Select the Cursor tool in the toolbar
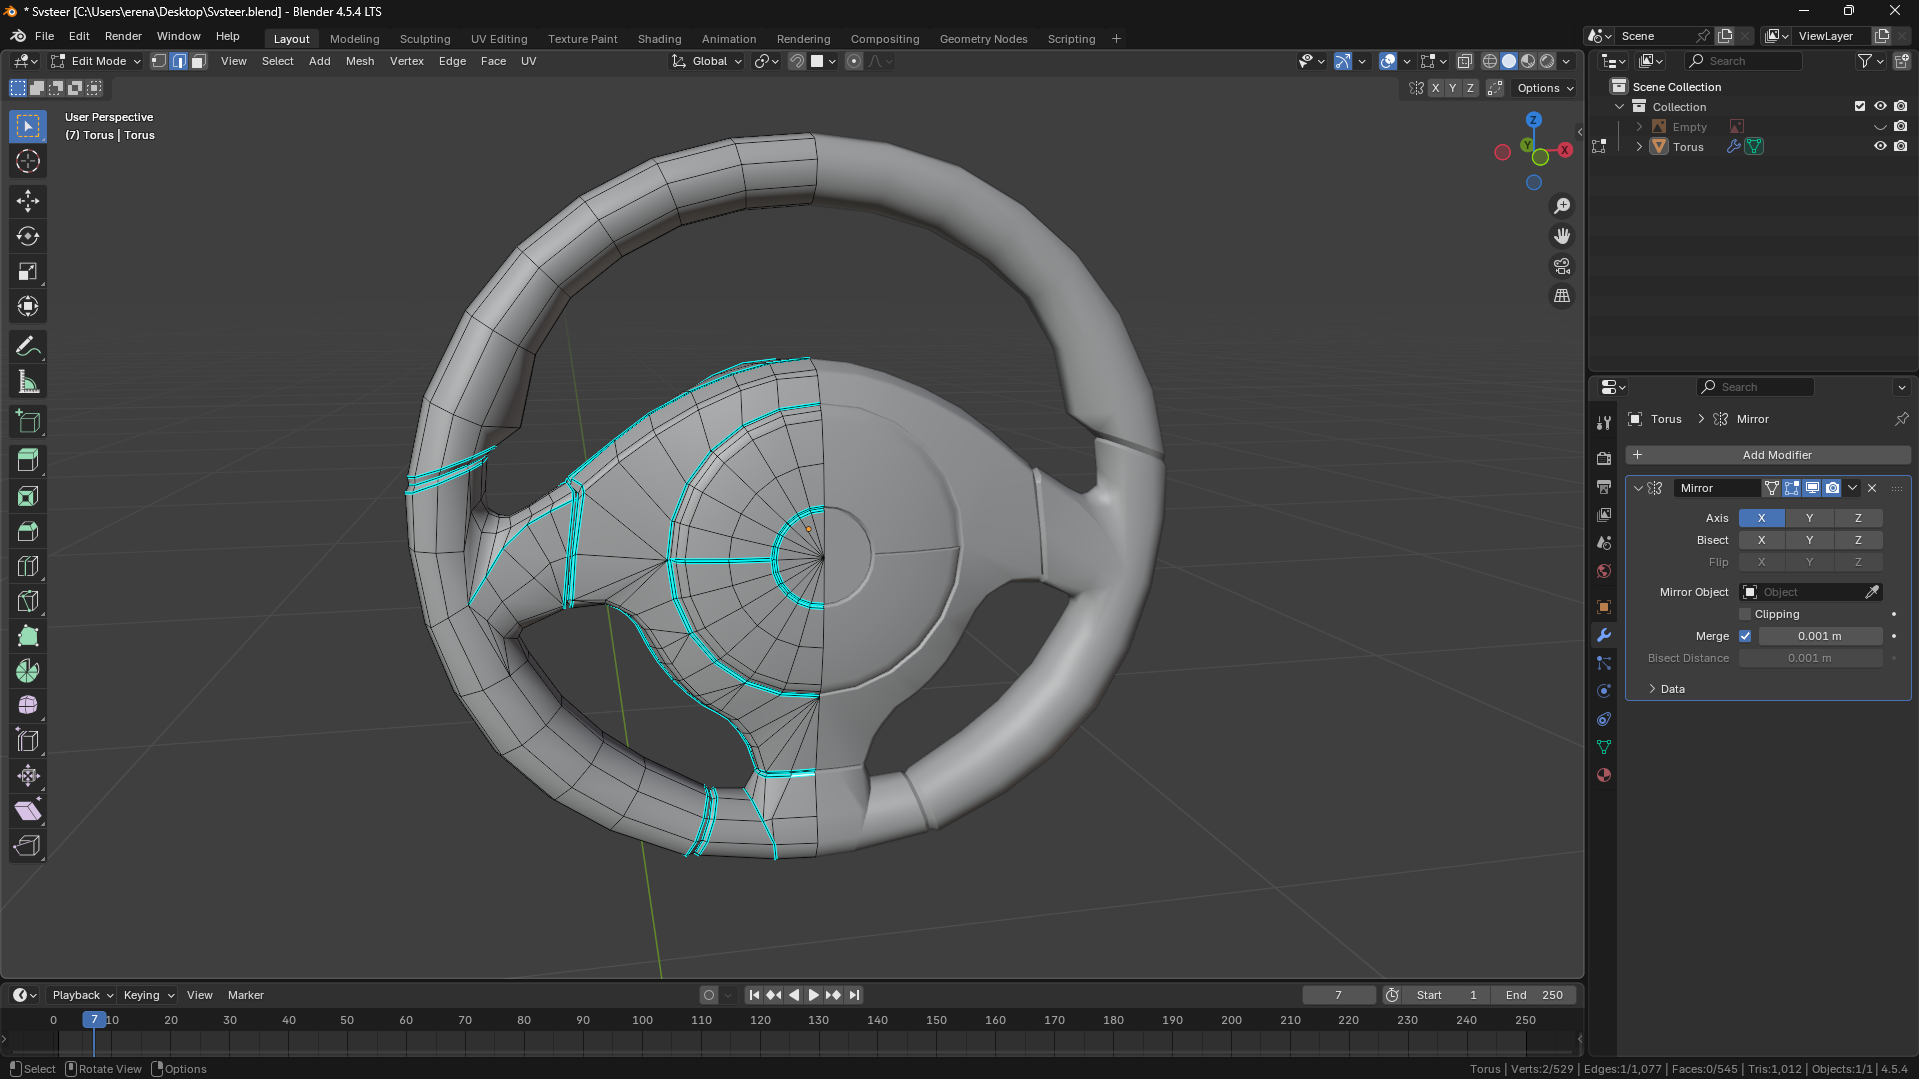 coord(28,162)
